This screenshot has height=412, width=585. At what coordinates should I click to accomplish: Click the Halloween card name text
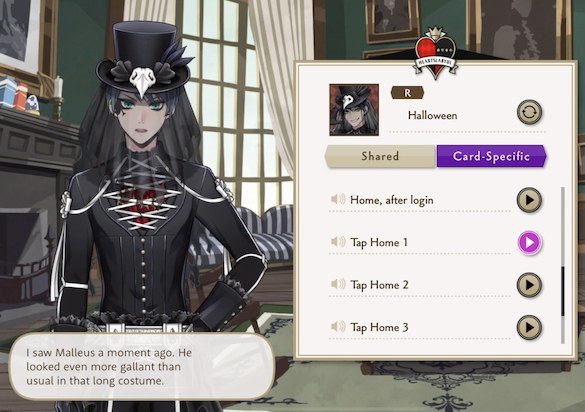[432, 115]
